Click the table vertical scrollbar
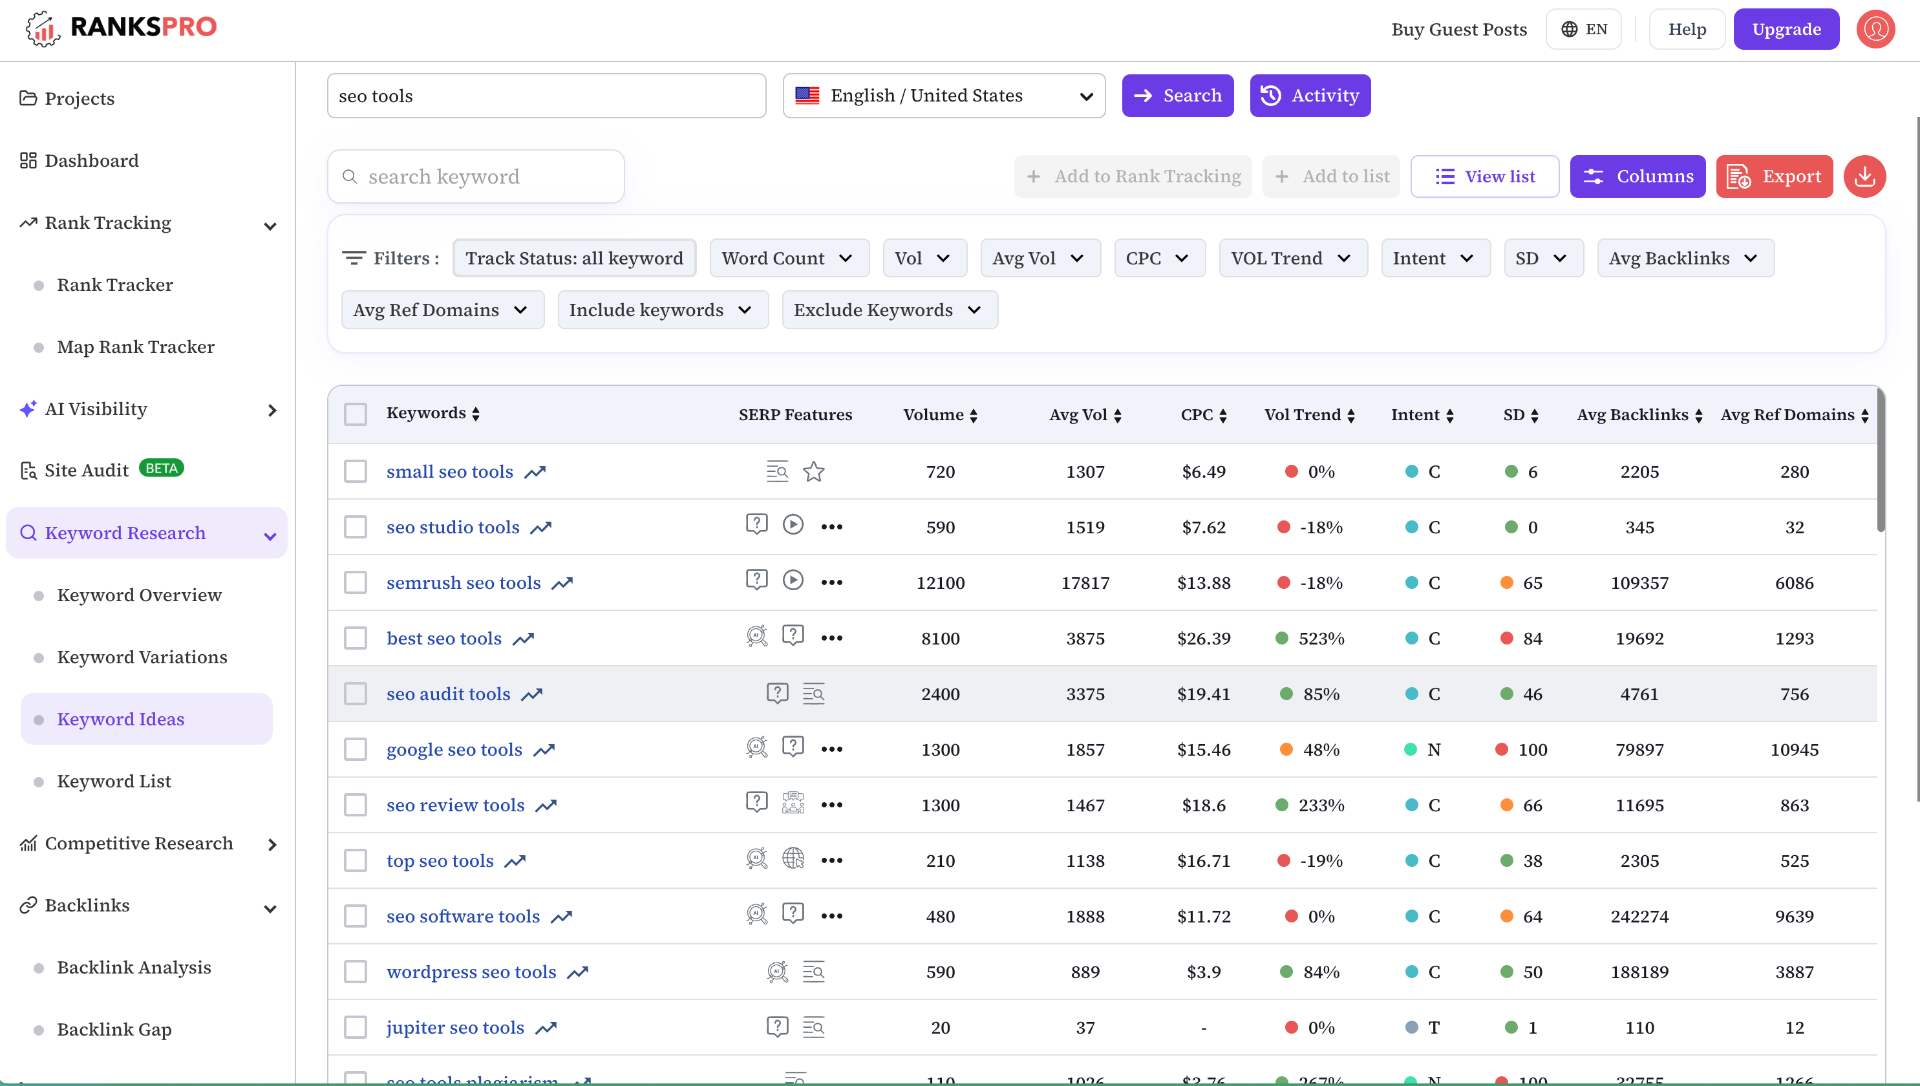 tap(1881, 462)
